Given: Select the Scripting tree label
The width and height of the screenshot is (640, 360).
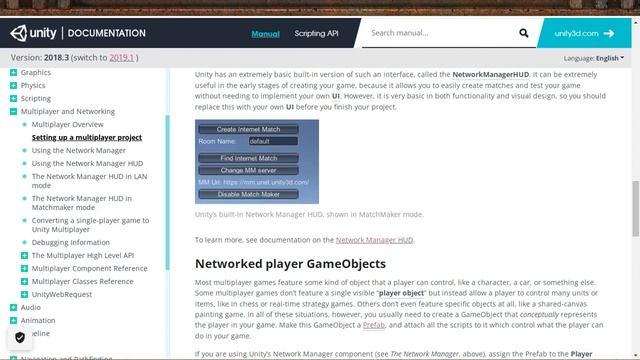Looking at the screenshot, I should coord(36,98).
